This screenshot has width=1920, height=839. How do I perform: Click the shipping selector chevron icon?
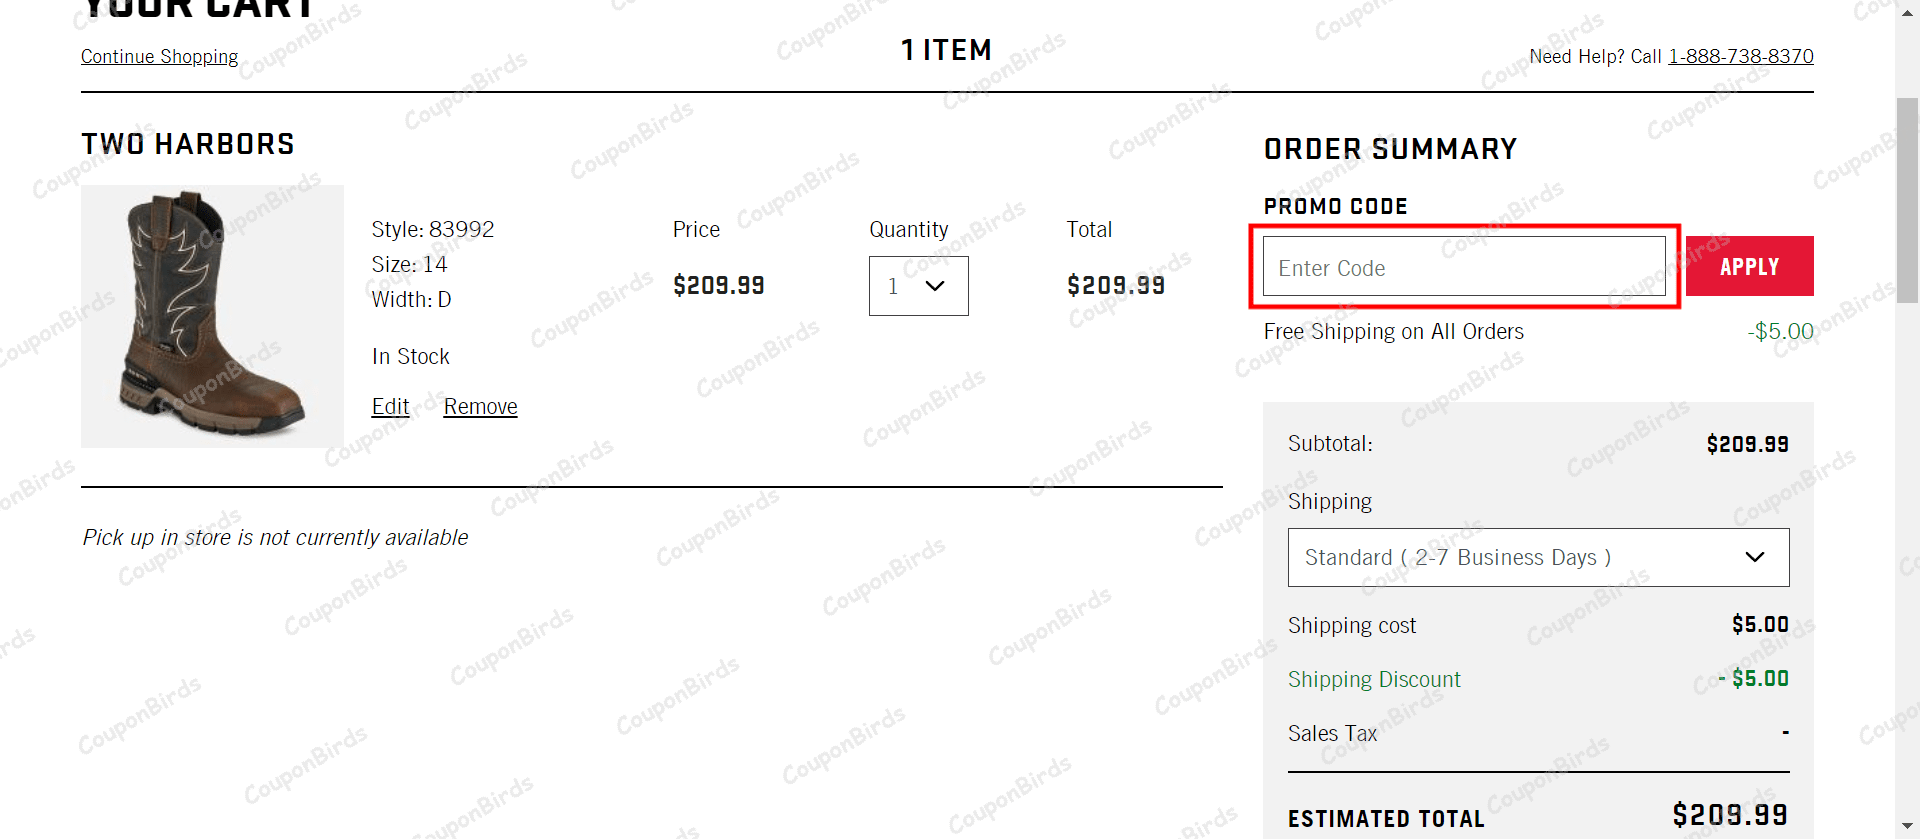pos(1756,557)
